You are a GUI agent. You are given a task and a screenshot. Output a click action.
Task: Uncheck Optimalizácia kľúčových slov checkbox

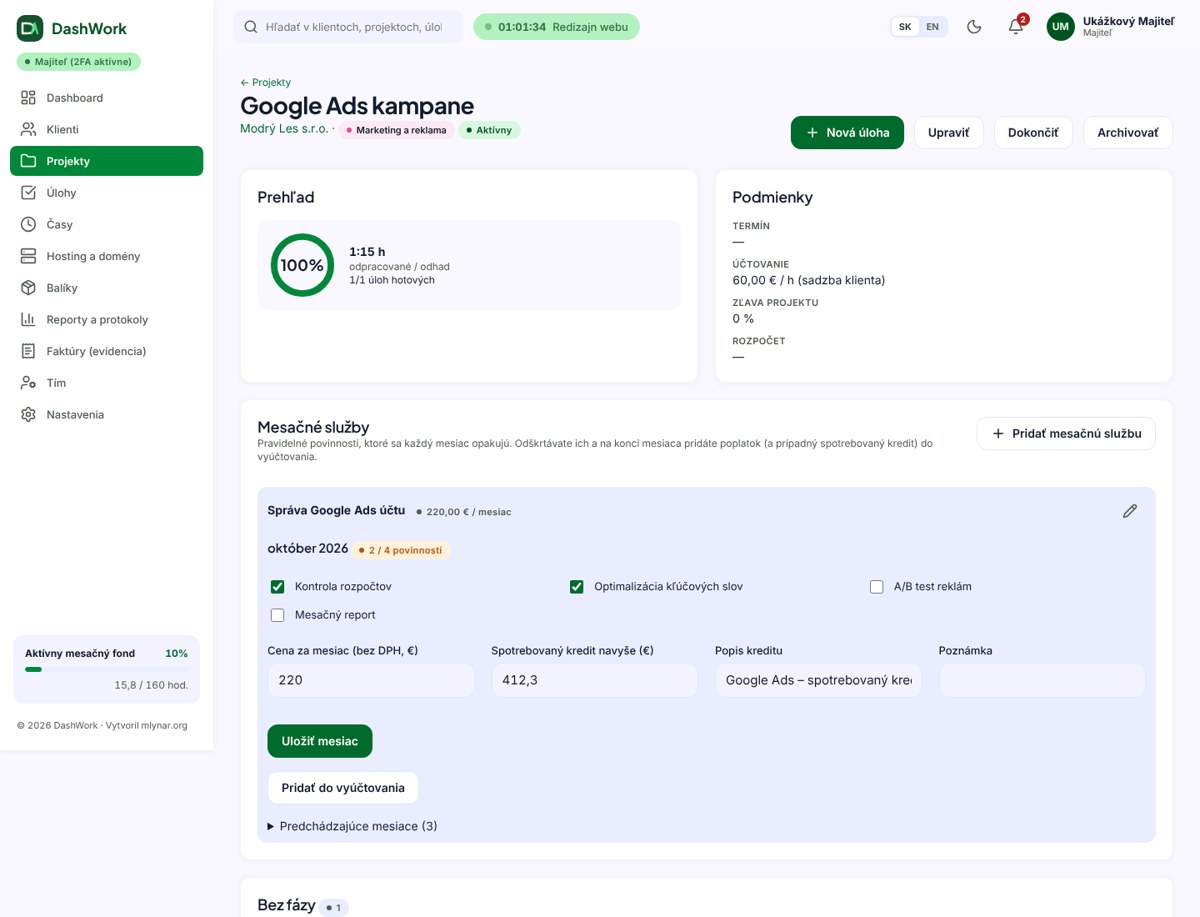coord(577,587)
